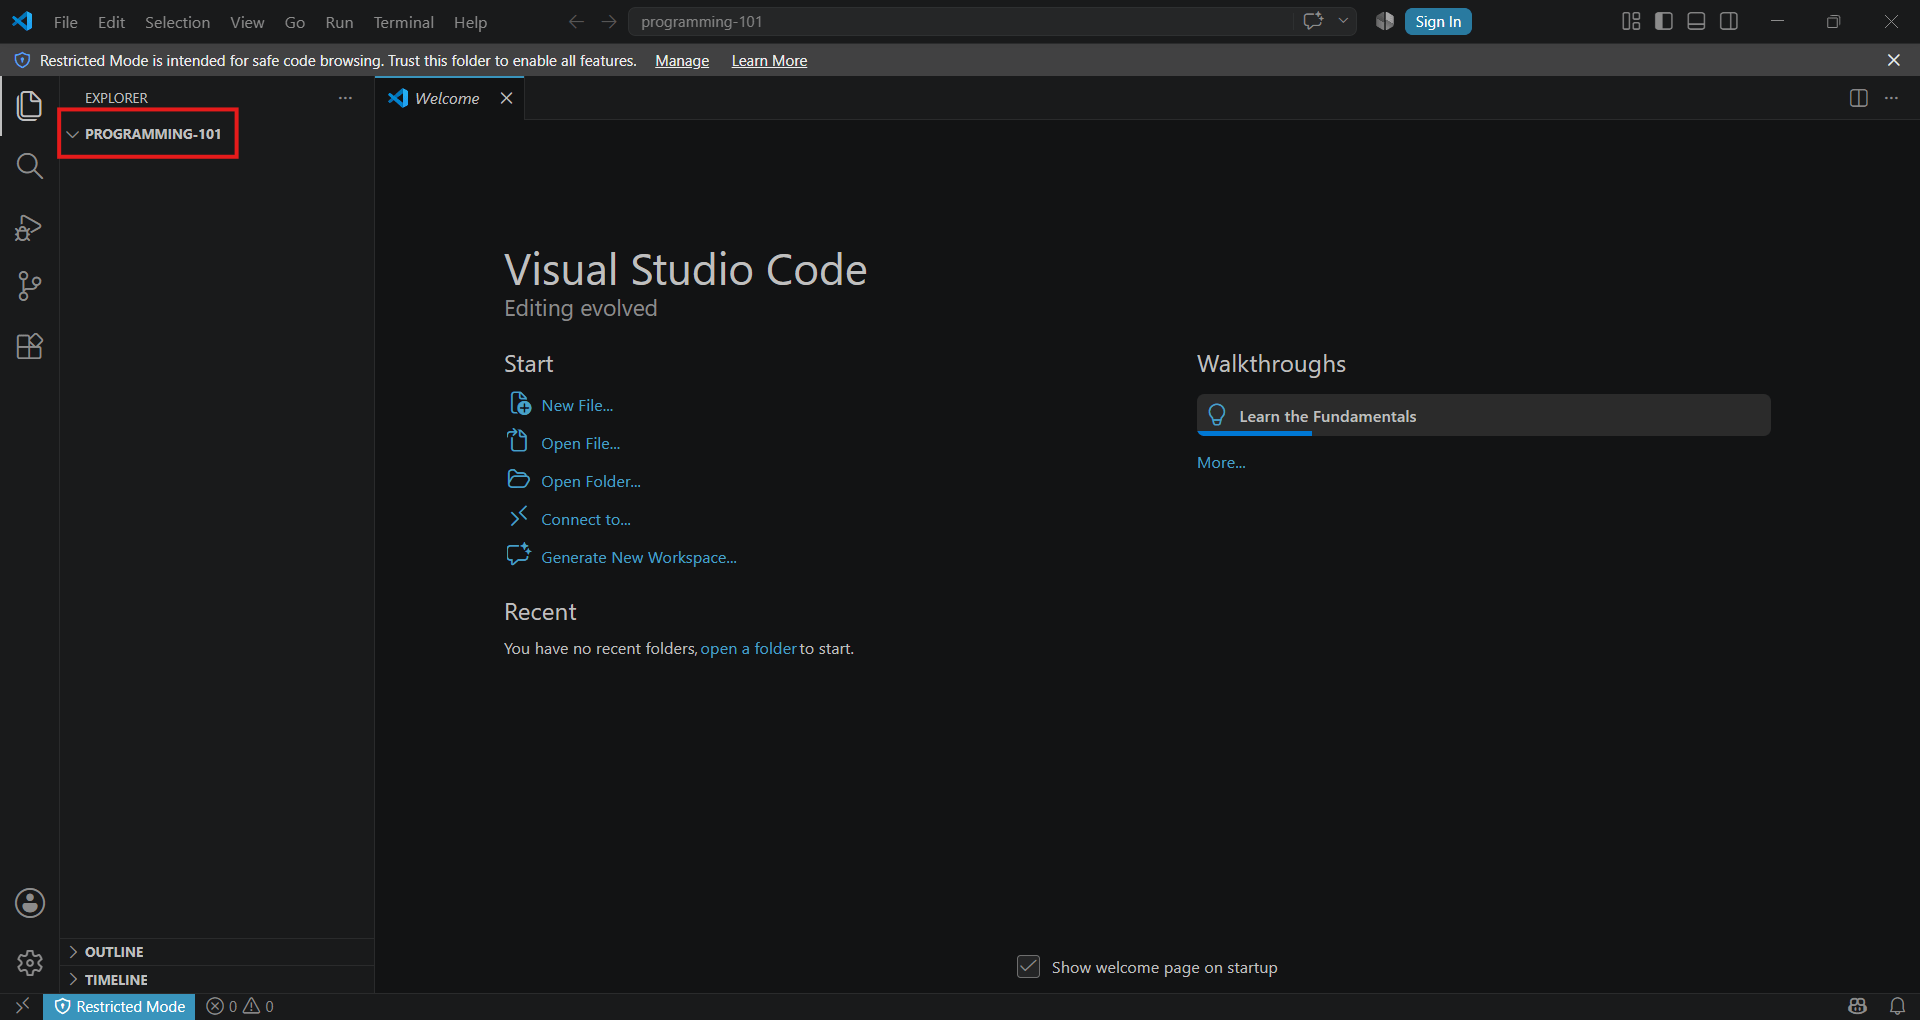Dismiss the Restricted Mode banner
Viewport: 1920px width, 1020px height.
tap(1893, 60)
